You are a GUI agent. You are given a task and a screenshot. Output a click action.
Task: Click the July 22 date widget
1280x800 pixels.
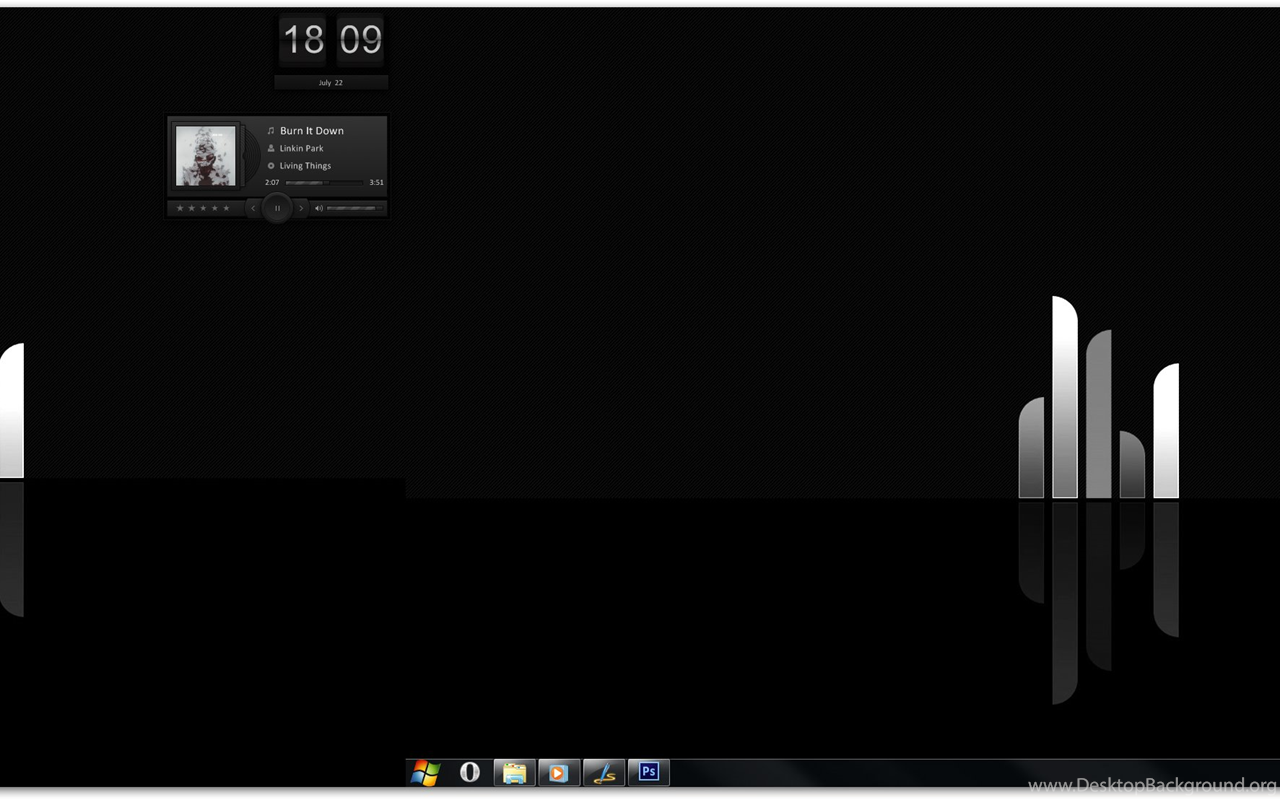click(331, 83)
